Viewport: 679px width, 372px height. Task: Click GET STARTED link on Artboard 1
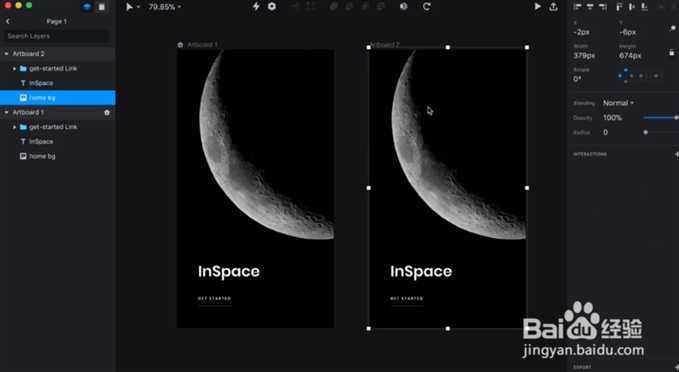214,298
